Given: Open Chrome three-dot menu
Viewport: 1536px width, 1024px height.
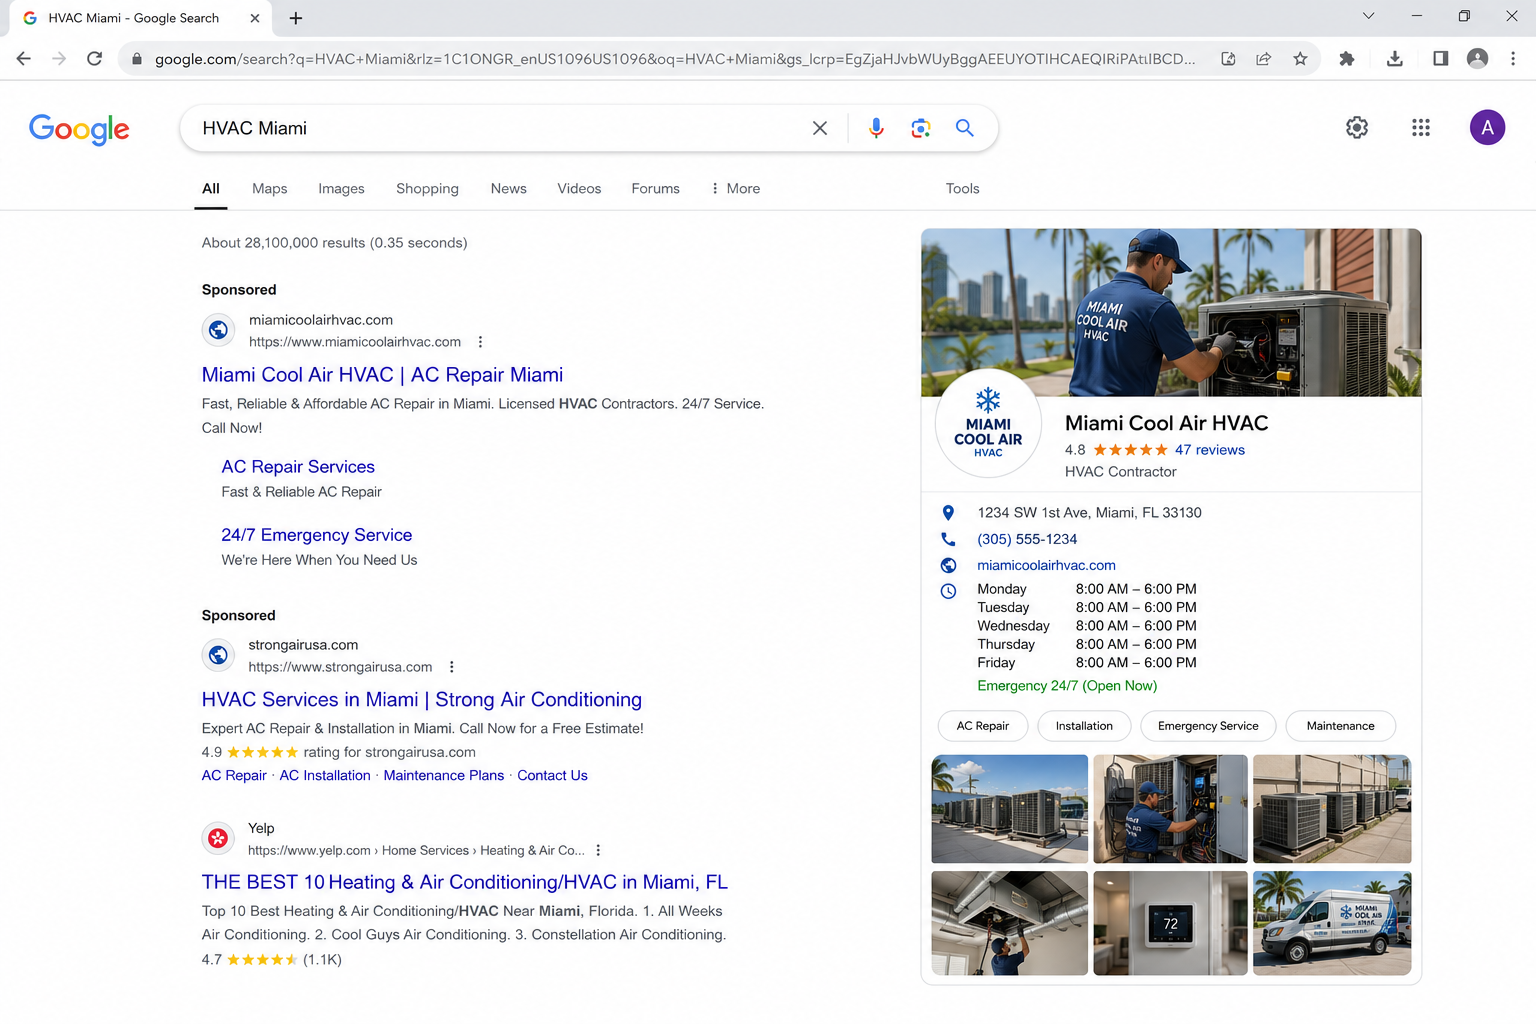Looking at the screenshot, I should 1513,59.
